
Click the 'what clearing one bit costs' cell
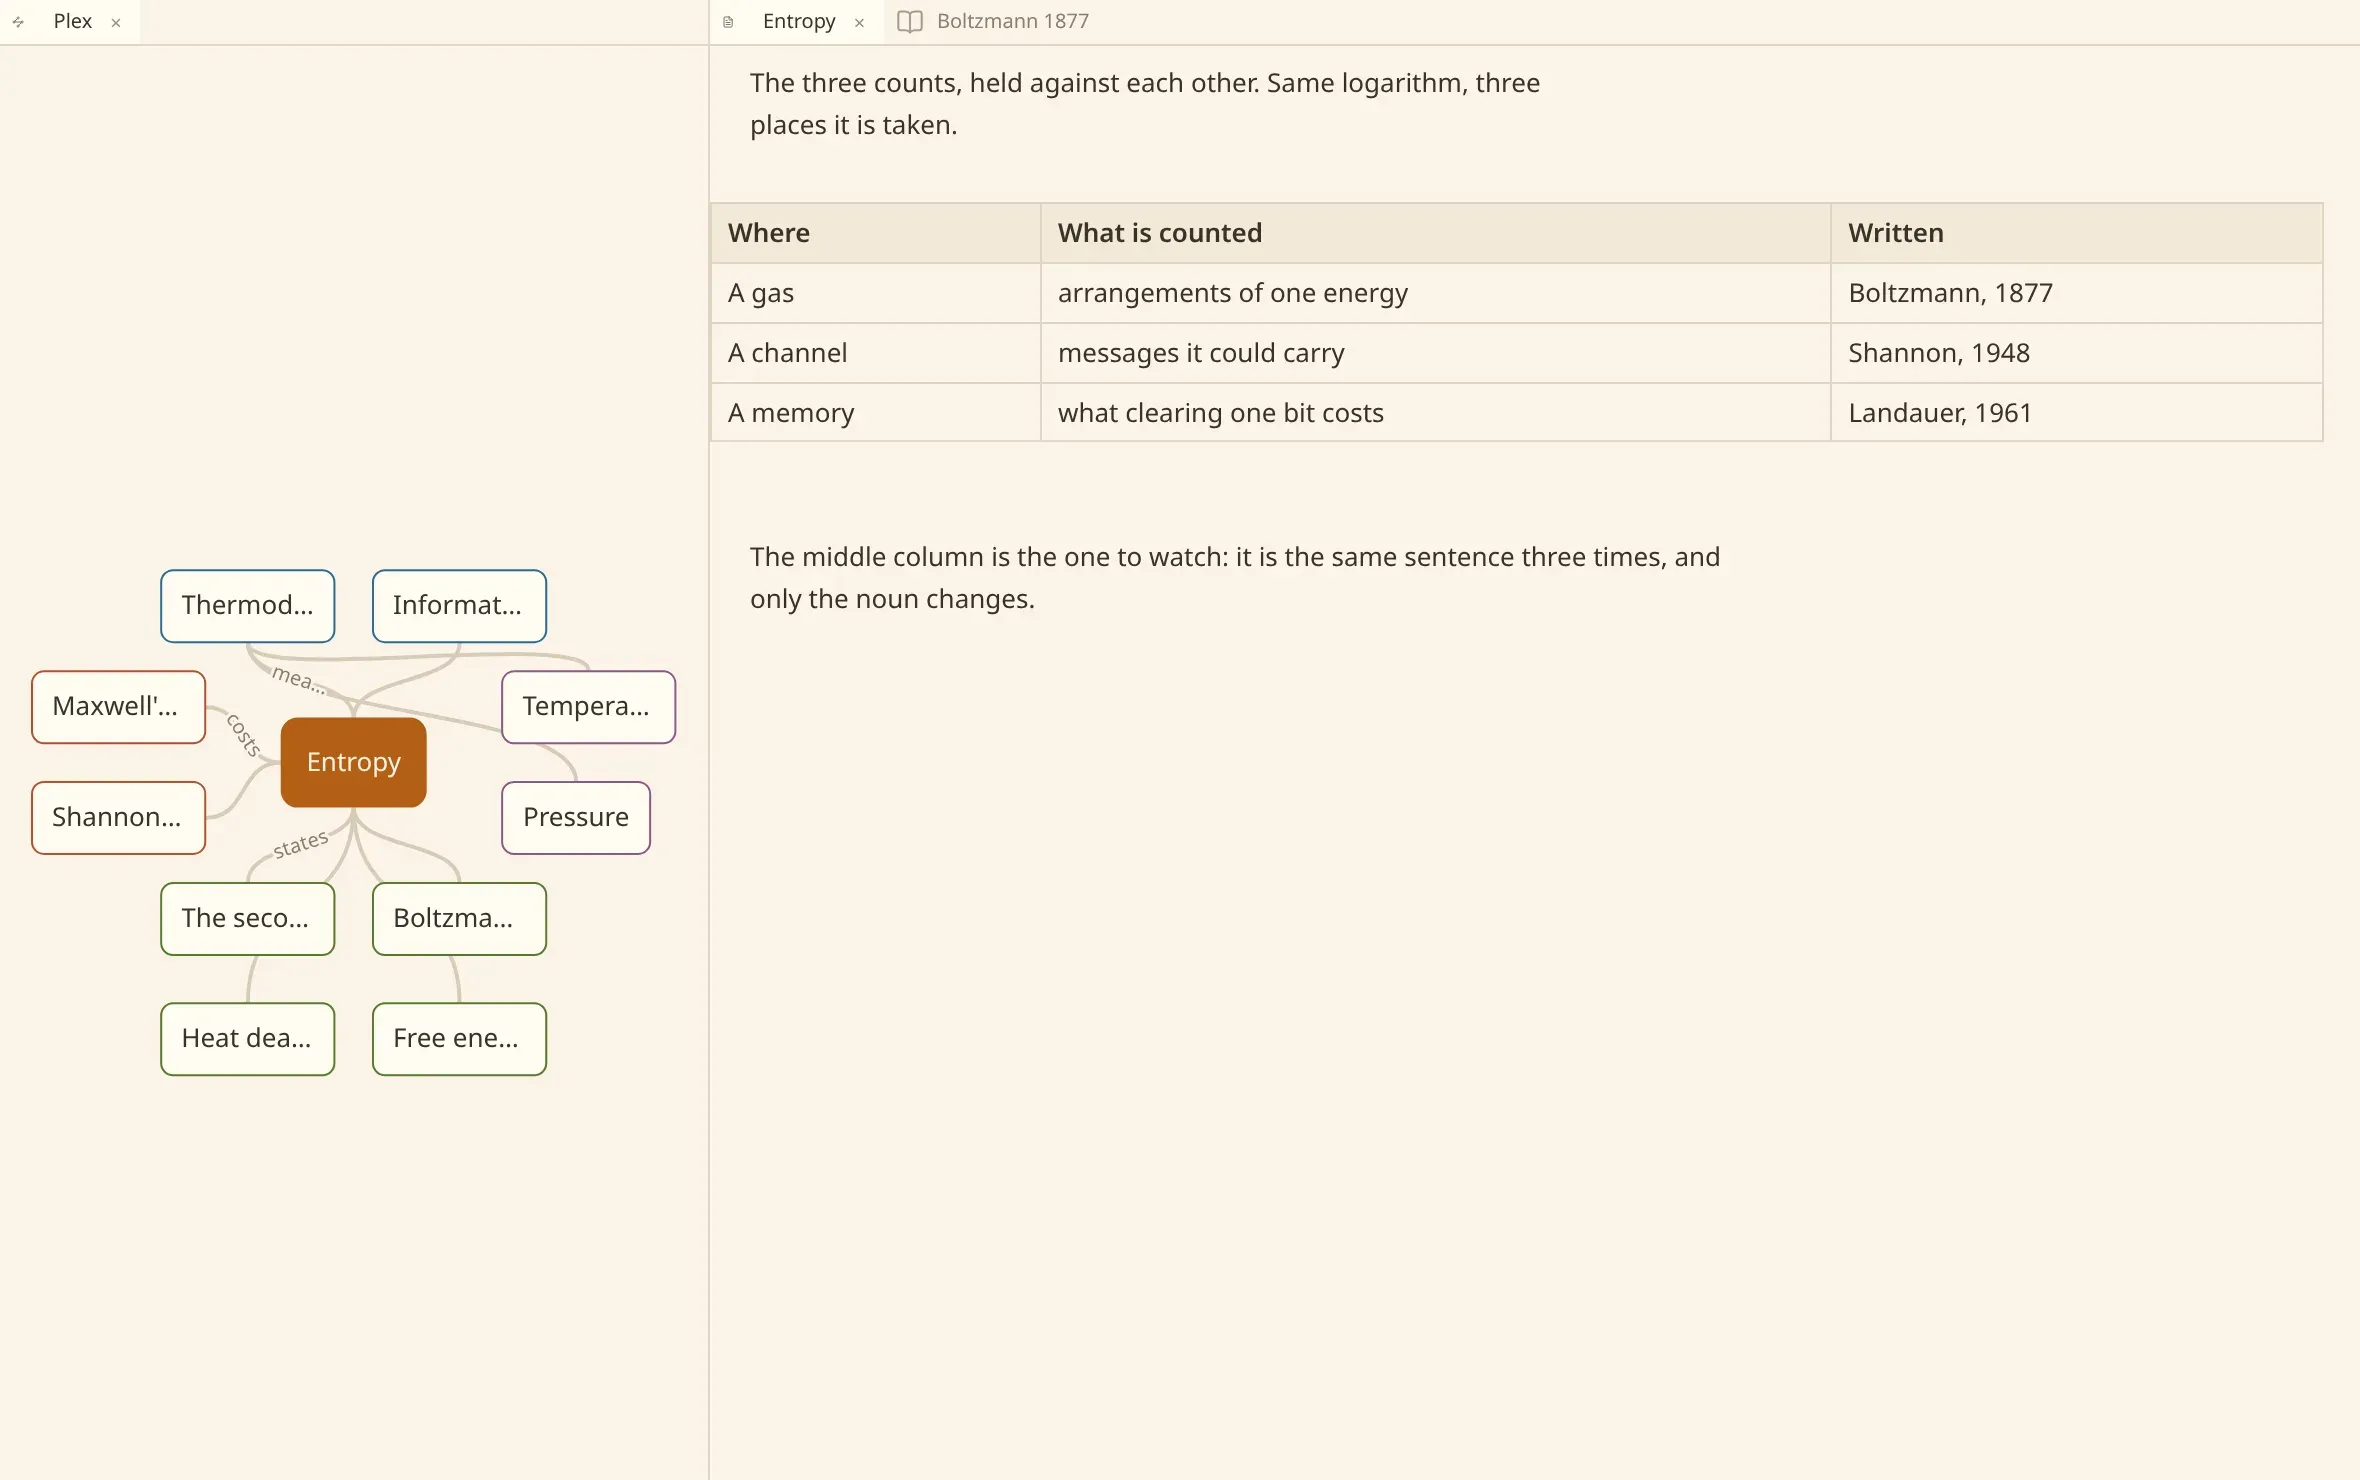1435,413
